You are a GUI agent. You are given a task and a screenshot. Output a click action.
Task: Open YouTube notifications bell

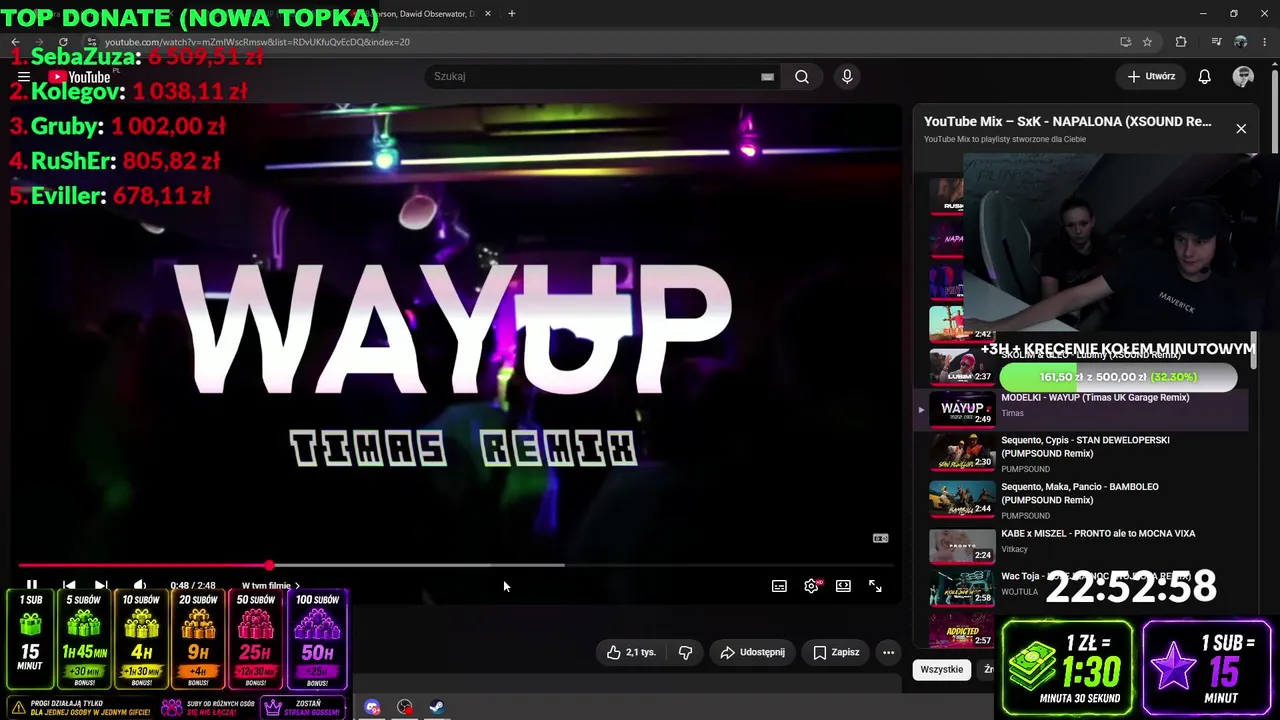[x=1205, y=76]
